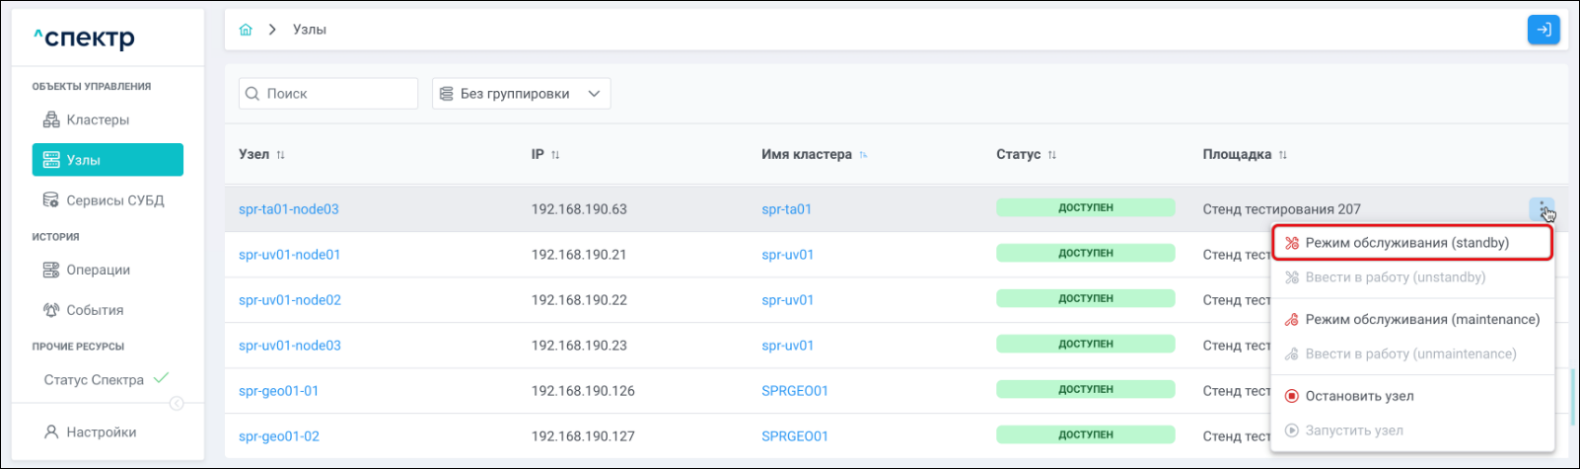Viewport: 1580px width, 469px height.
Task: Open the Без группировки grouping dropdown
Action: pos(521,94)
